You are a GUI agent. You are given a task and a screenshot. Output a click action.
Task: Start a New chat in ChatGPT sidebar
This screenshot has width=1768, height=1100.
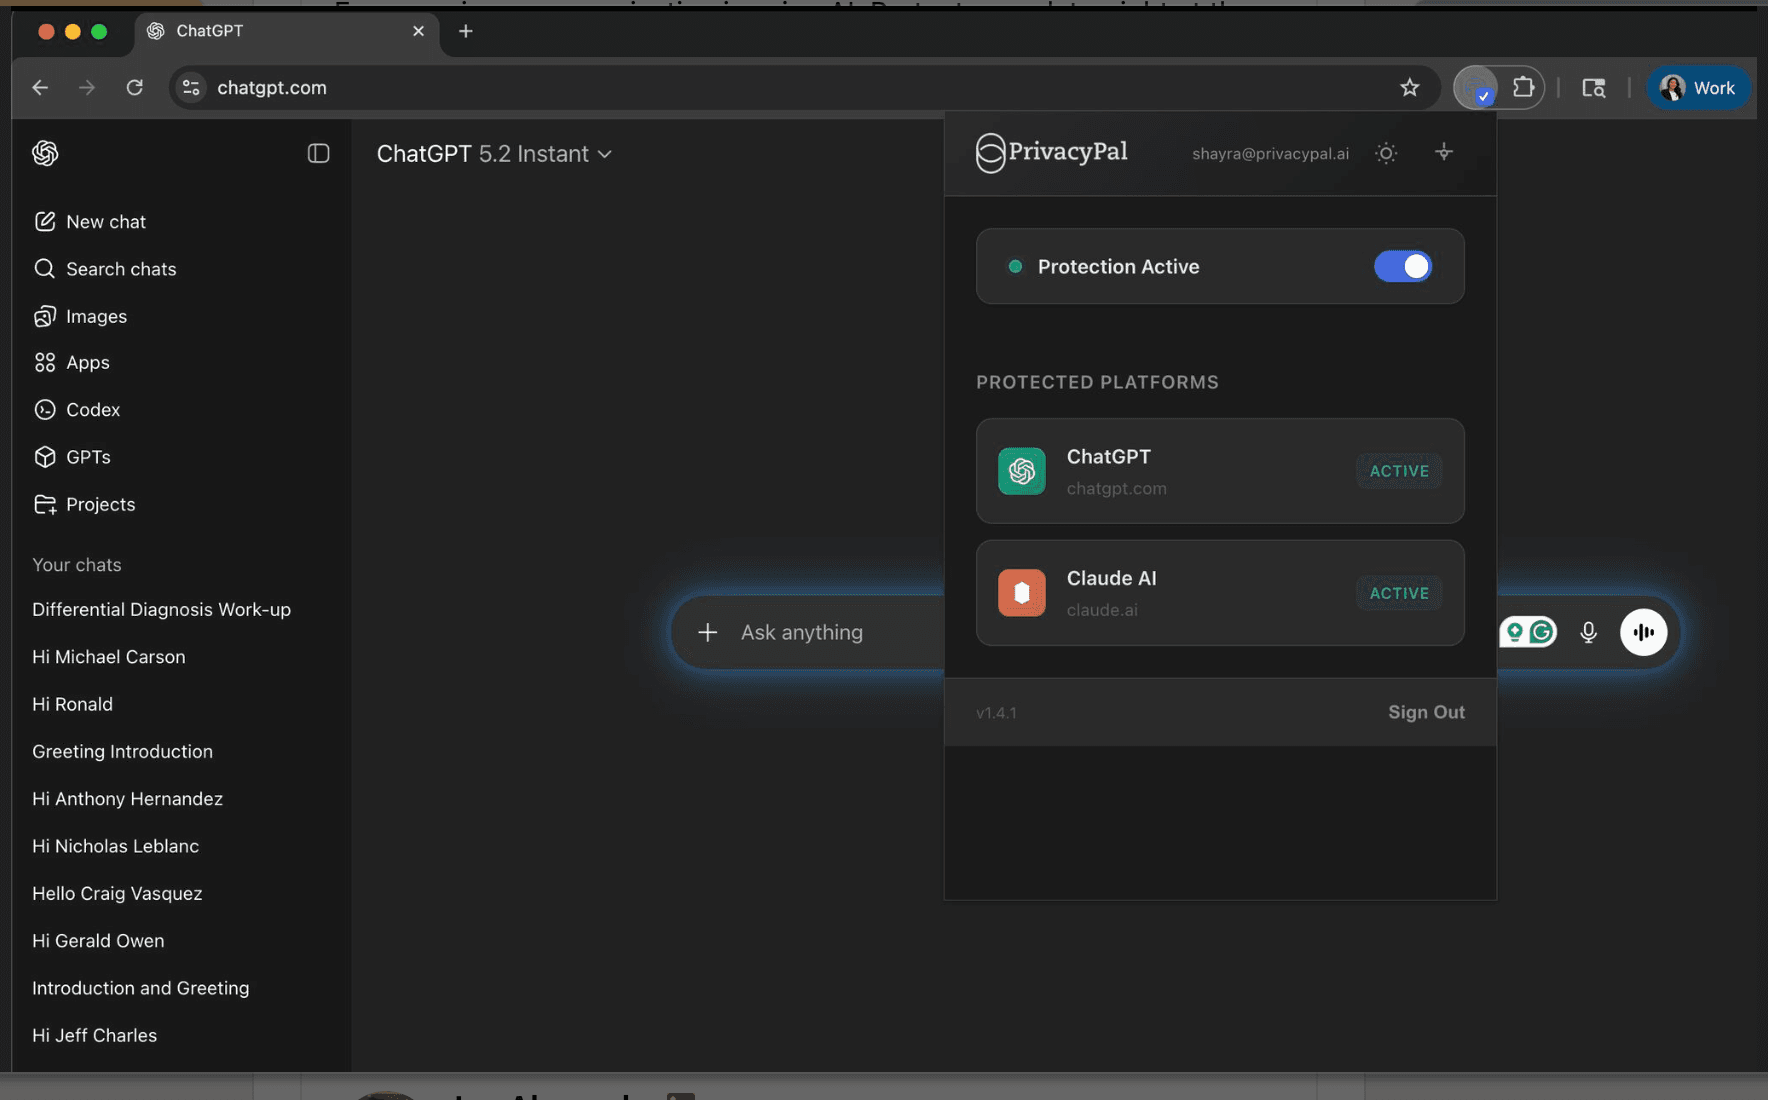[105, 221]
